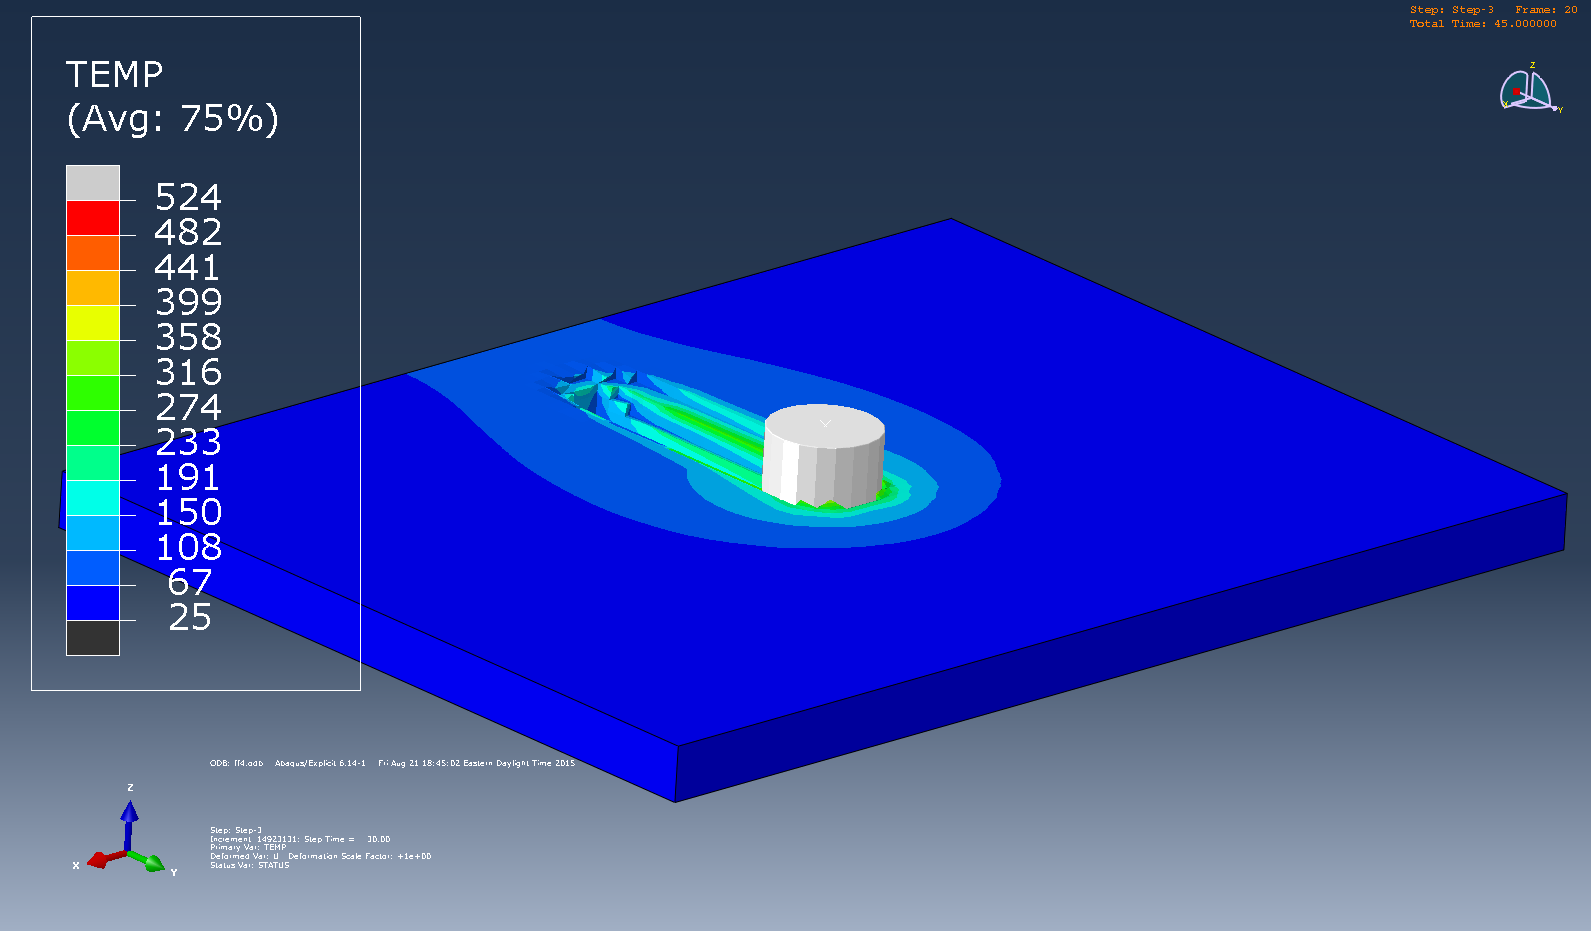The image size is (1591, 931).
Task: Click the legend value 25
Action: click(x=190, y=617)
